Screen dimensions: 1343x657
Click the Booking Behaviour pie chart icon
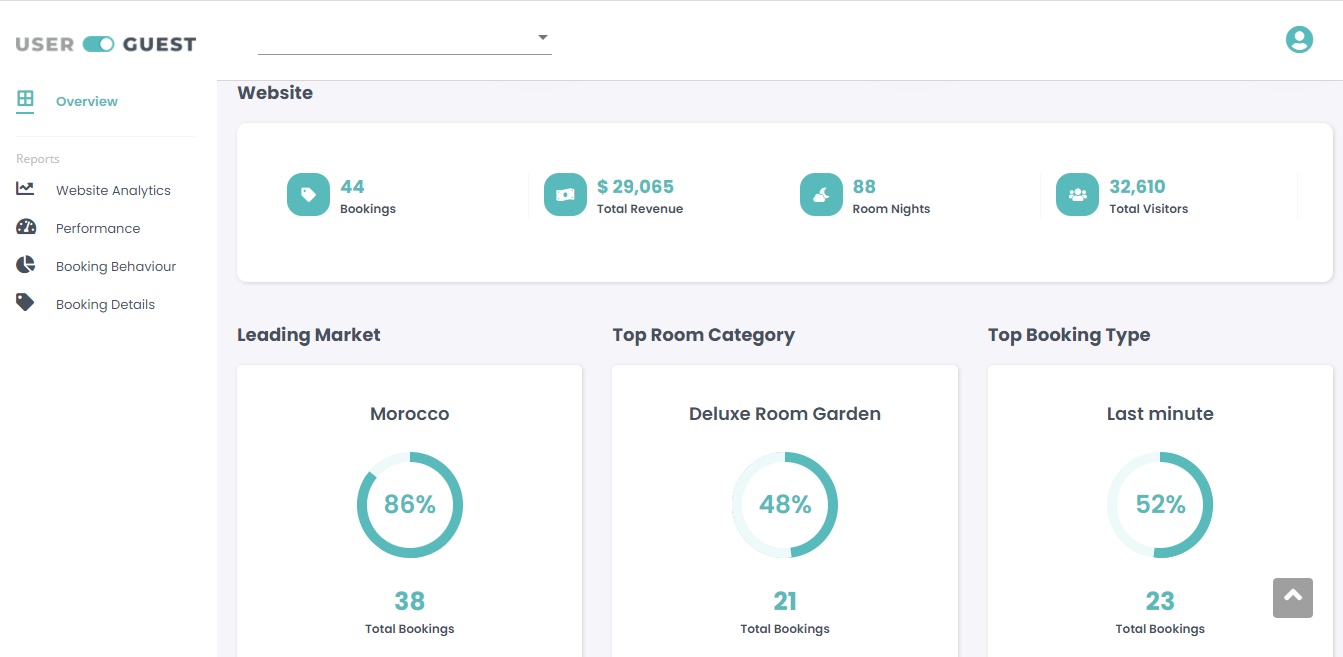click(25, 265)
